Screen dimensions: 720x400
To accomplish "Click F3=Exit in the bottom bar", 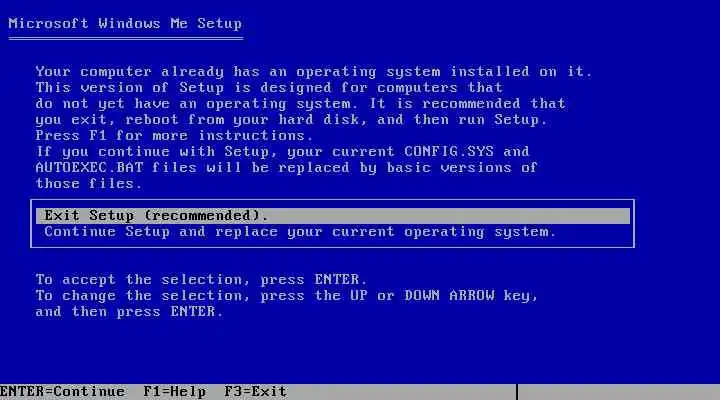I will pyautogui.click(x=255, y=392).
